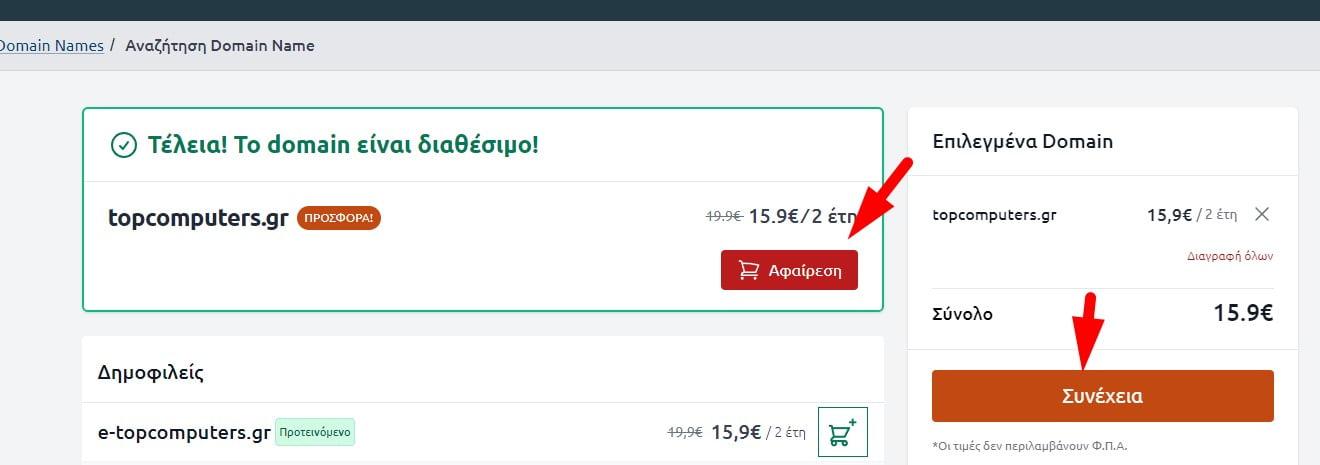
Task: Click the Σύνολο total label
Action: point(962,314)
